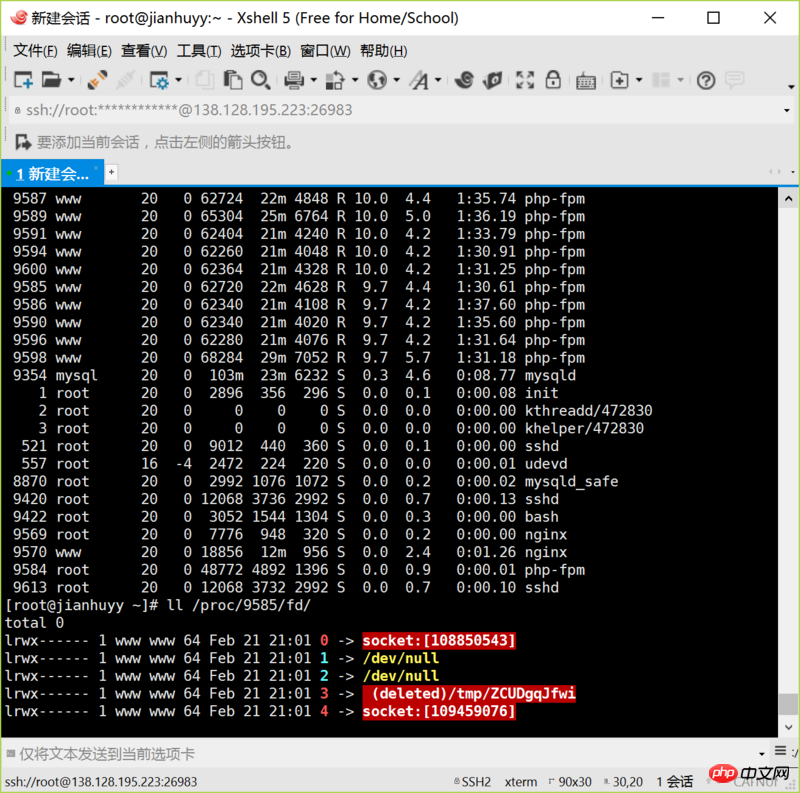Click the terminal scrollbar down arrow

788,727
